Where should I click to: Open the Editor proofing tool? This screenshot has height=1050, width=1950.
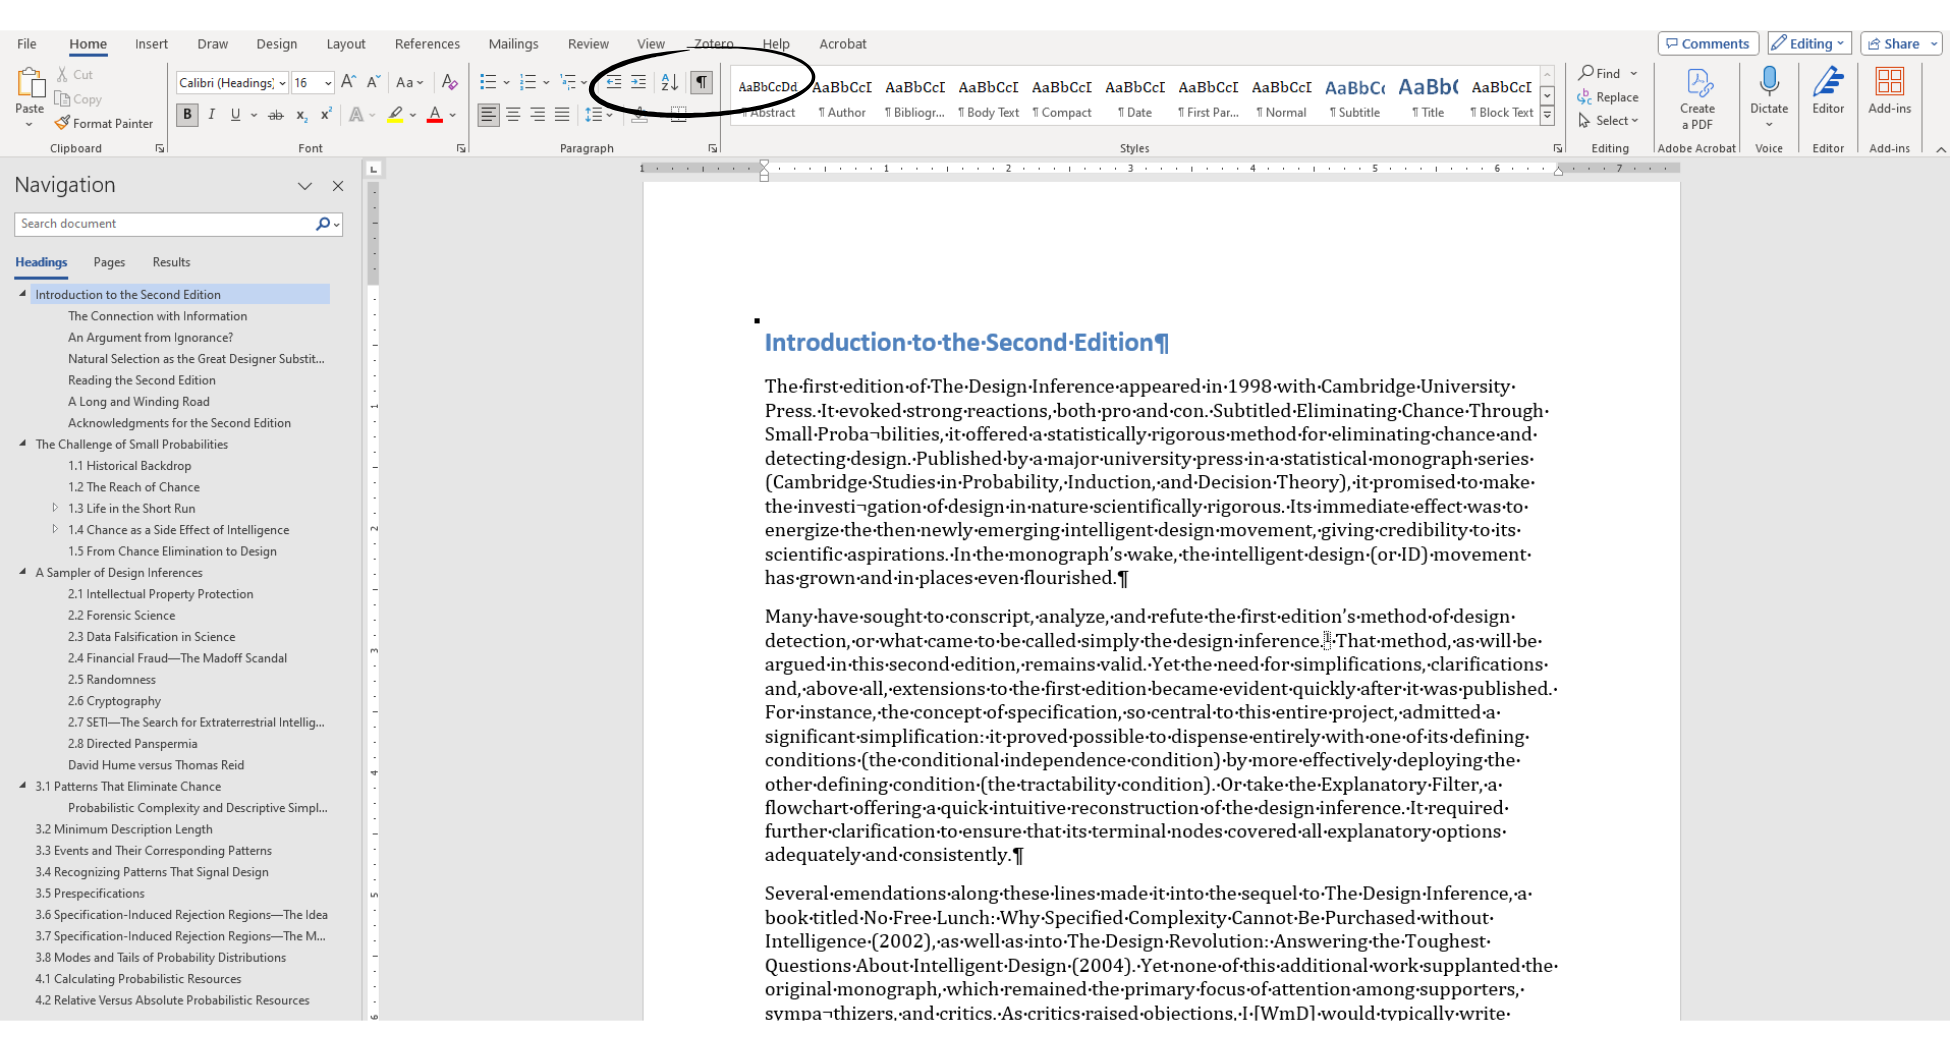click(x=1828, y=90)
